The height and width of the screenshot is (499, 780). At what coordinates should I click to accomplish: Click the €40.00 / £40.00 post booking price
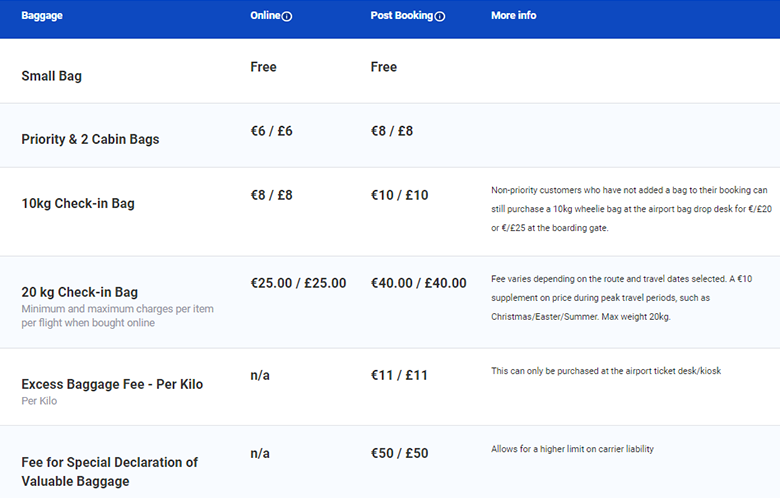click(418, 283)
